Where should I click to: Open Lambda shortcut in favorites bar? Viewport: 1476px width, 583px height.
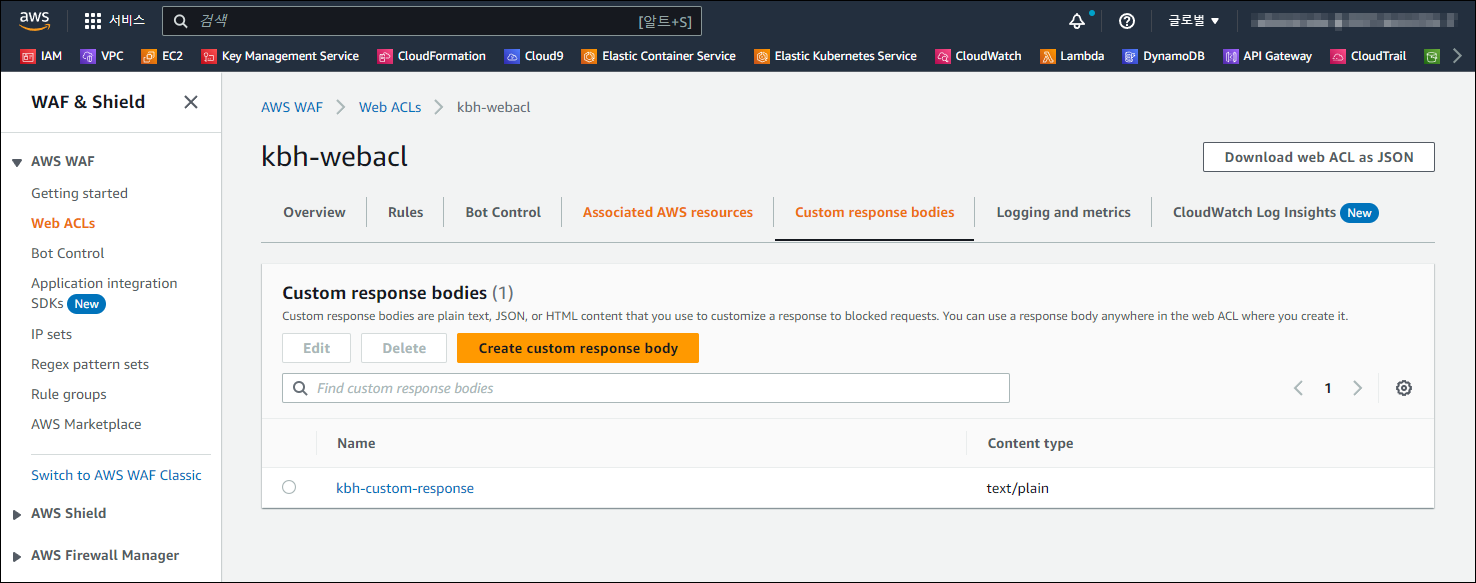pyautogui.click(x=1072, y=56)
